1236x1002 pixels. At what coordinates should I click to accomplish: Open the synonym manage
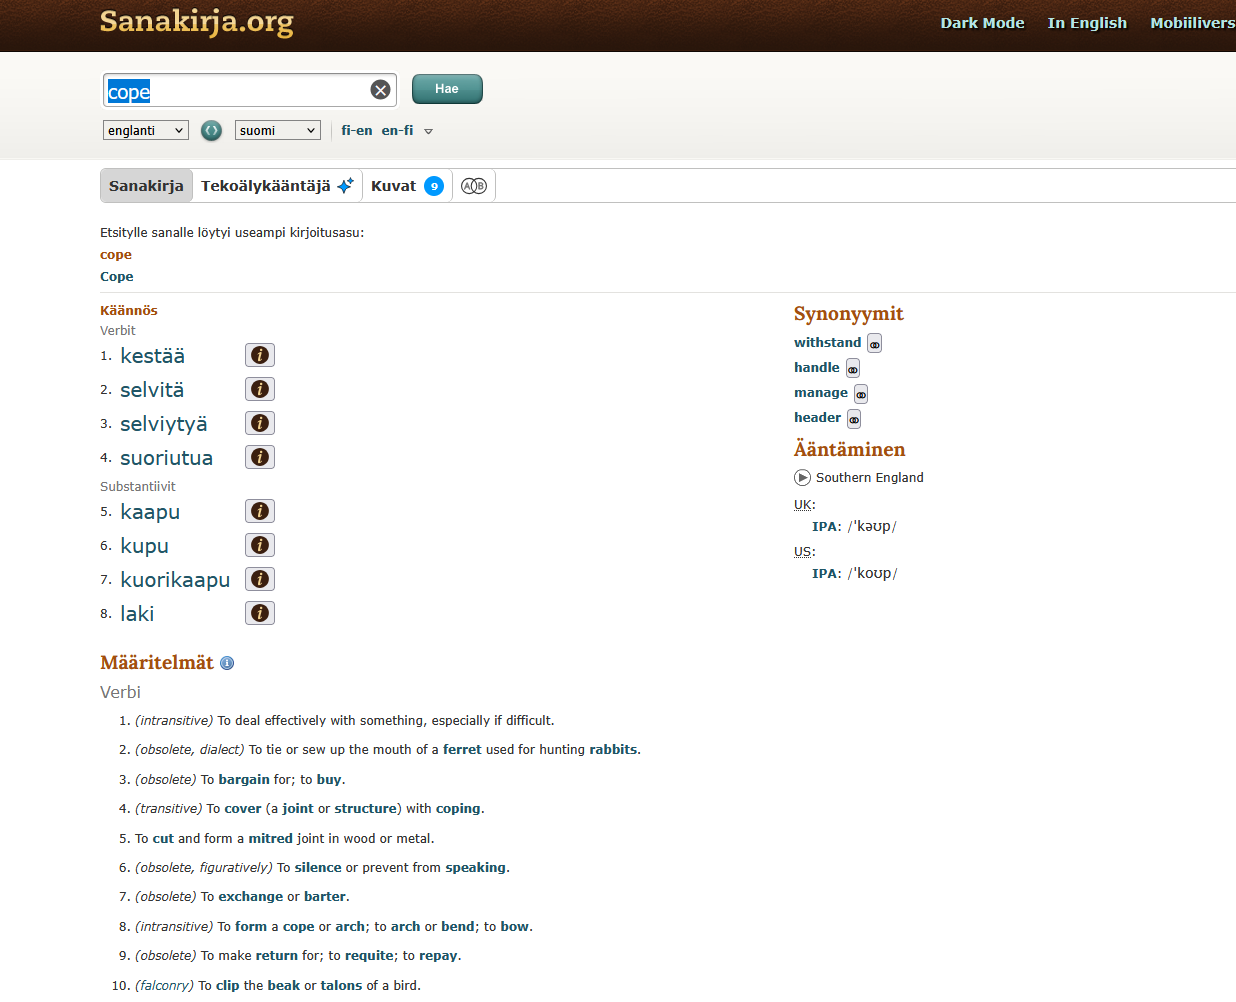tap(821, 392)
